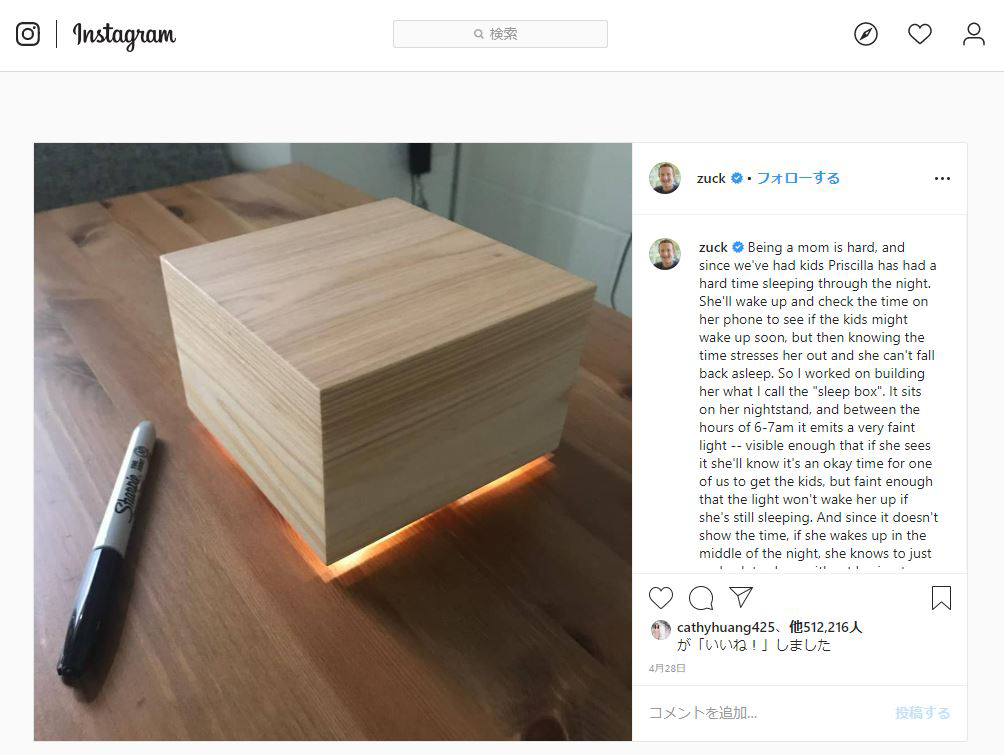Image resolution: width=1004 pixels, height=755 pixels.
Task: Save the post with bookmark icon
Action: pyautogui.click(x=941, y=597)
